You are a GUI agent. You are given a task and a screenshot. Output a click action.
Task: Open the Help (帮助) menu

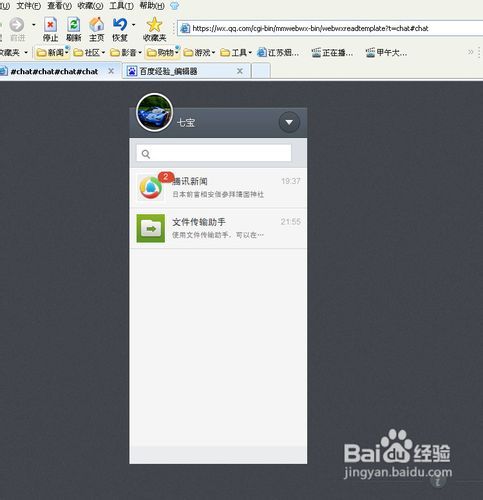tap(152, 6)
